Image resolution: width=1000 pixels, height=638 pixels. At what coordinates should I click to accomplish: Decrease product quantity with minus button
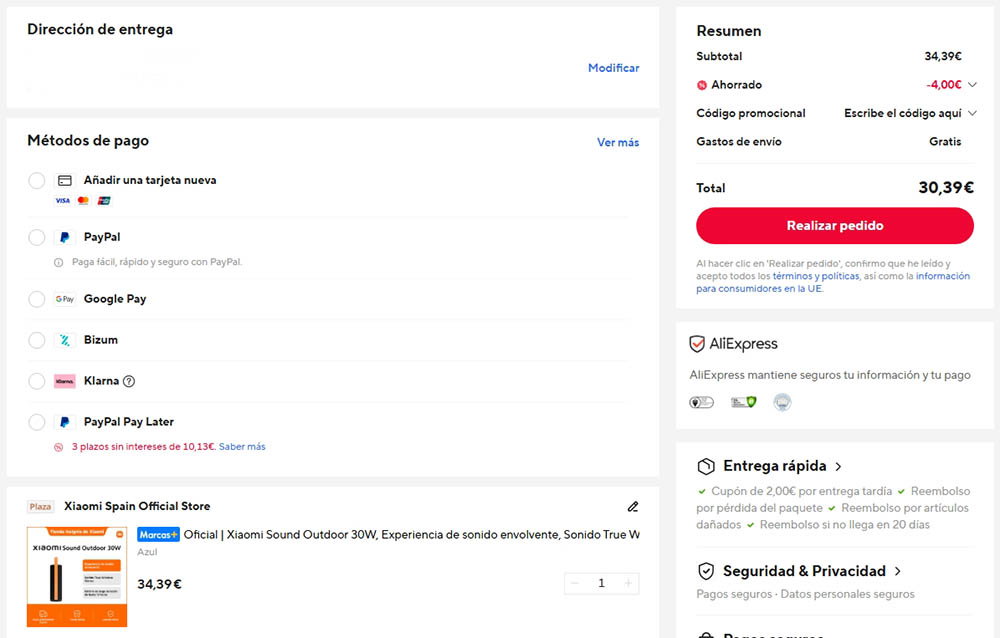click(x=575, y=583)
